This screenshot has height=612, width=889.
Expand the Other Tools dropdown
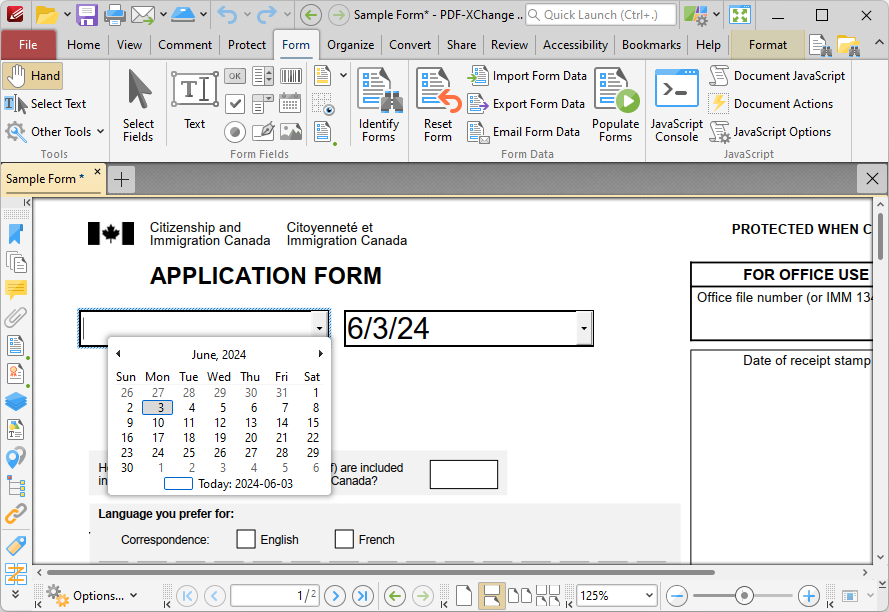(x=100, y=132)
